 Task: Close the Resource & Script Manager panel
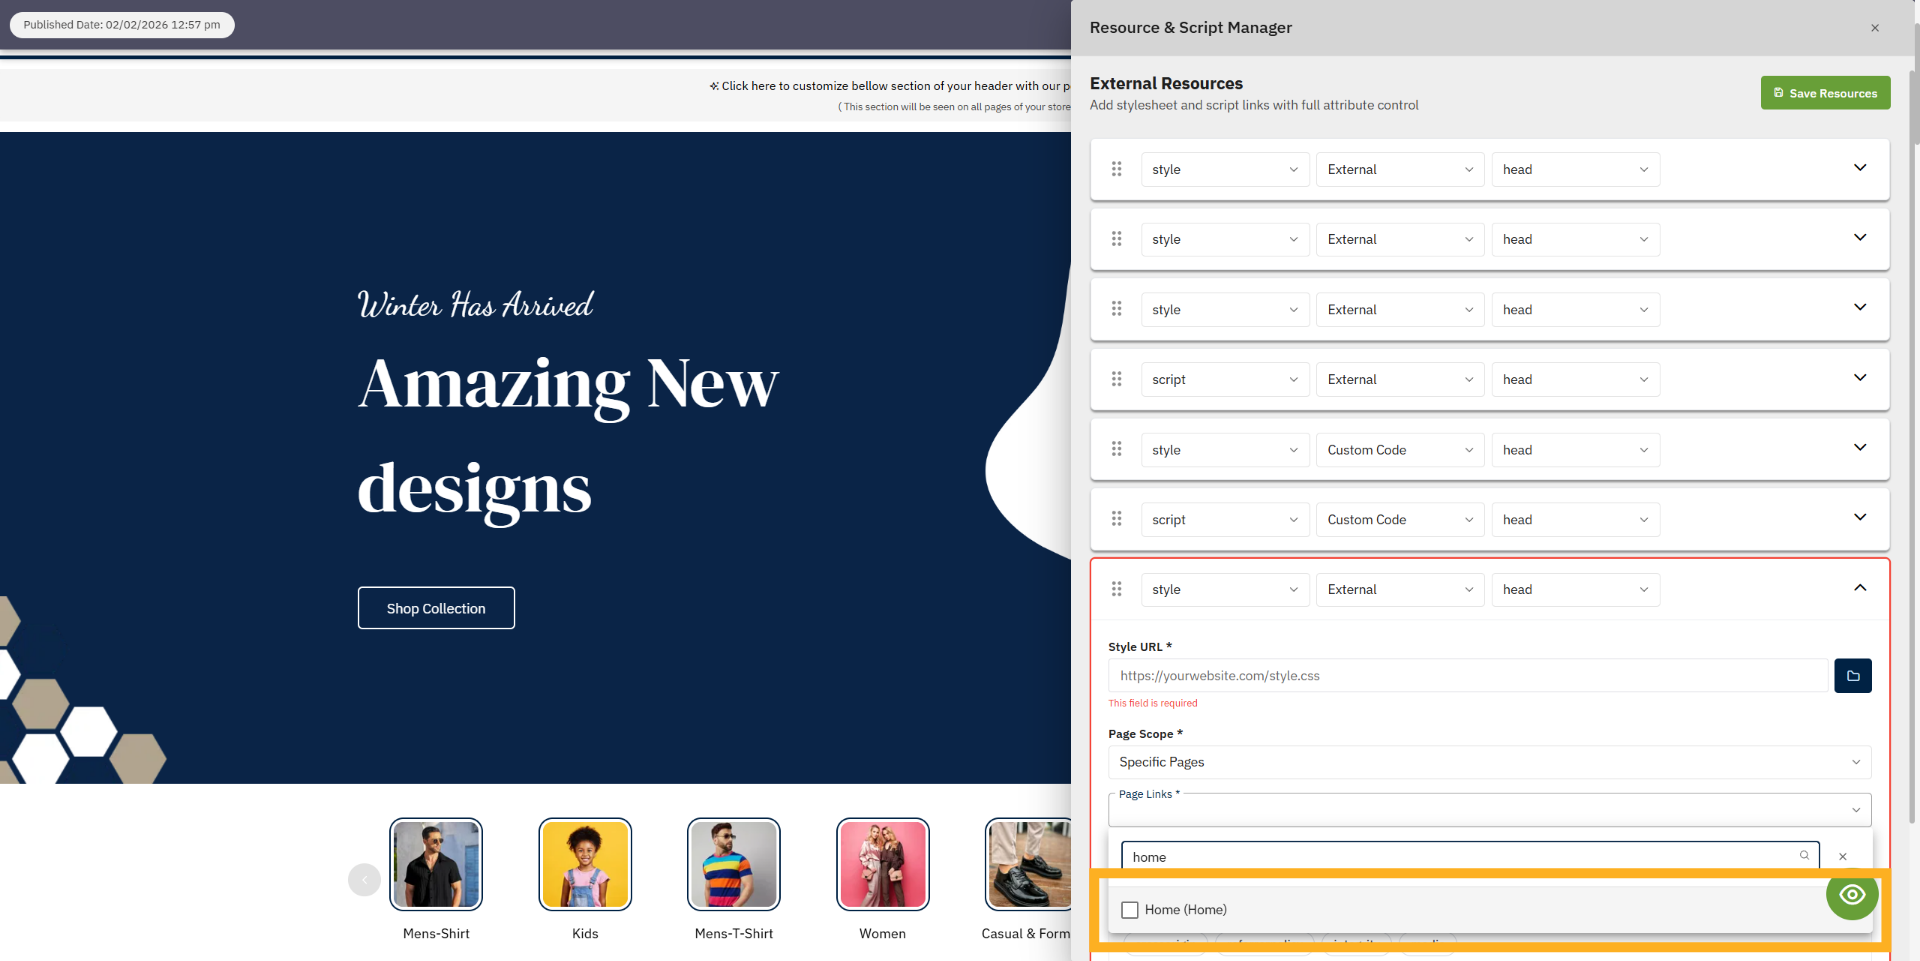pos(1874,27)
